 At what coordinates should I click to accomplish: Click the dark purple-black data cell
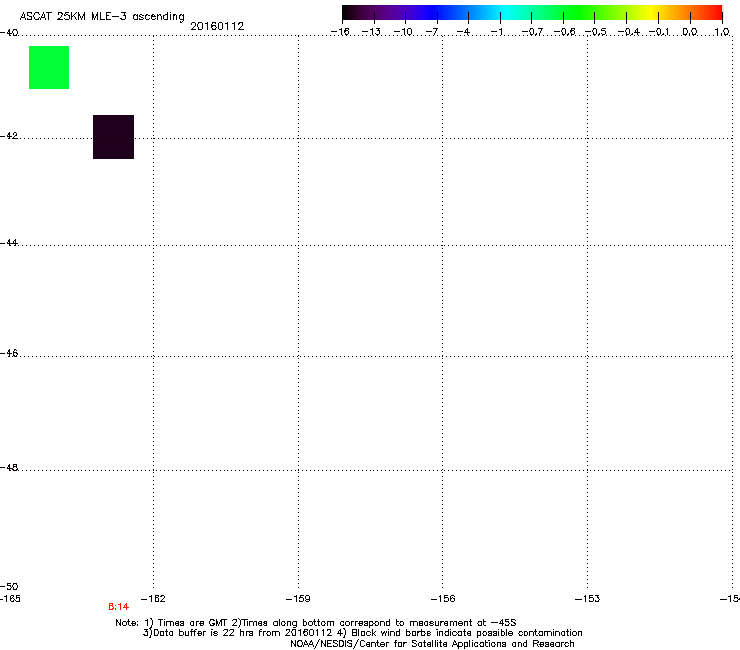[113, 137]
